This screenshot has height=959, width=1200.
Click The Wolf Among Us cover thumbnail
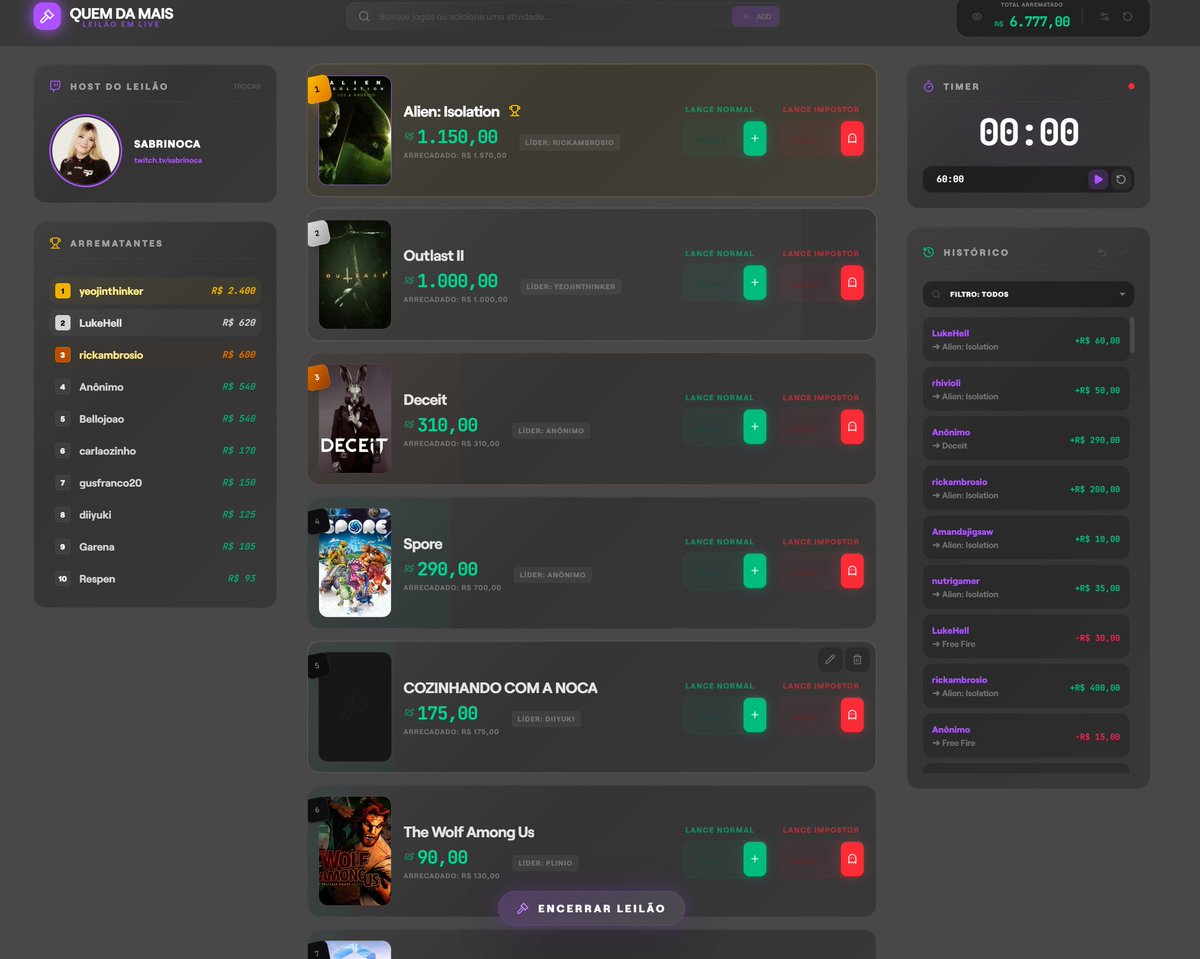pyautogui.click(x=355, y=851)
